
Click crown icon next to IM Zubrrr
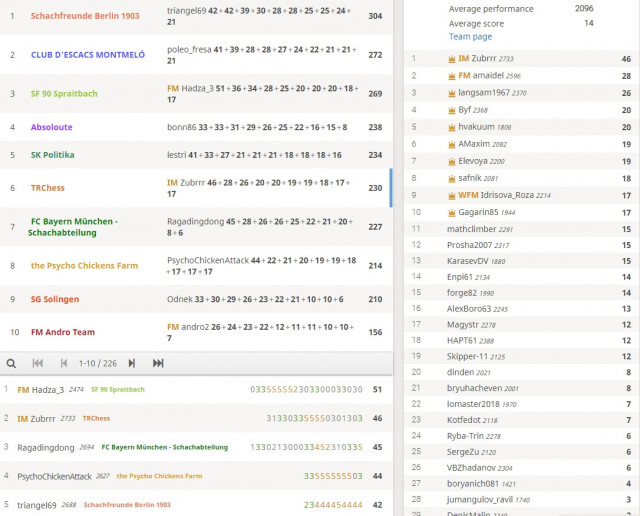point(452,59)
